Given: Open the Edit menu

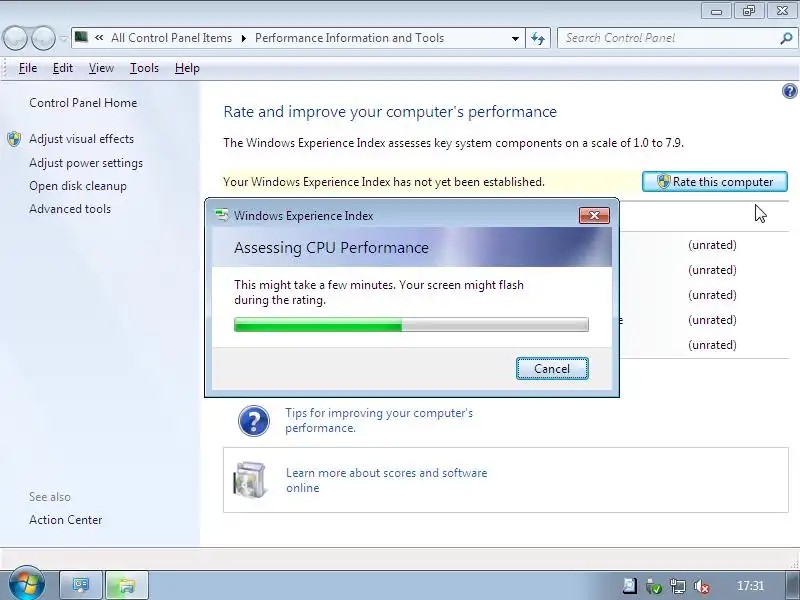Looking at the screenshot, I should (x=63, y=68).
